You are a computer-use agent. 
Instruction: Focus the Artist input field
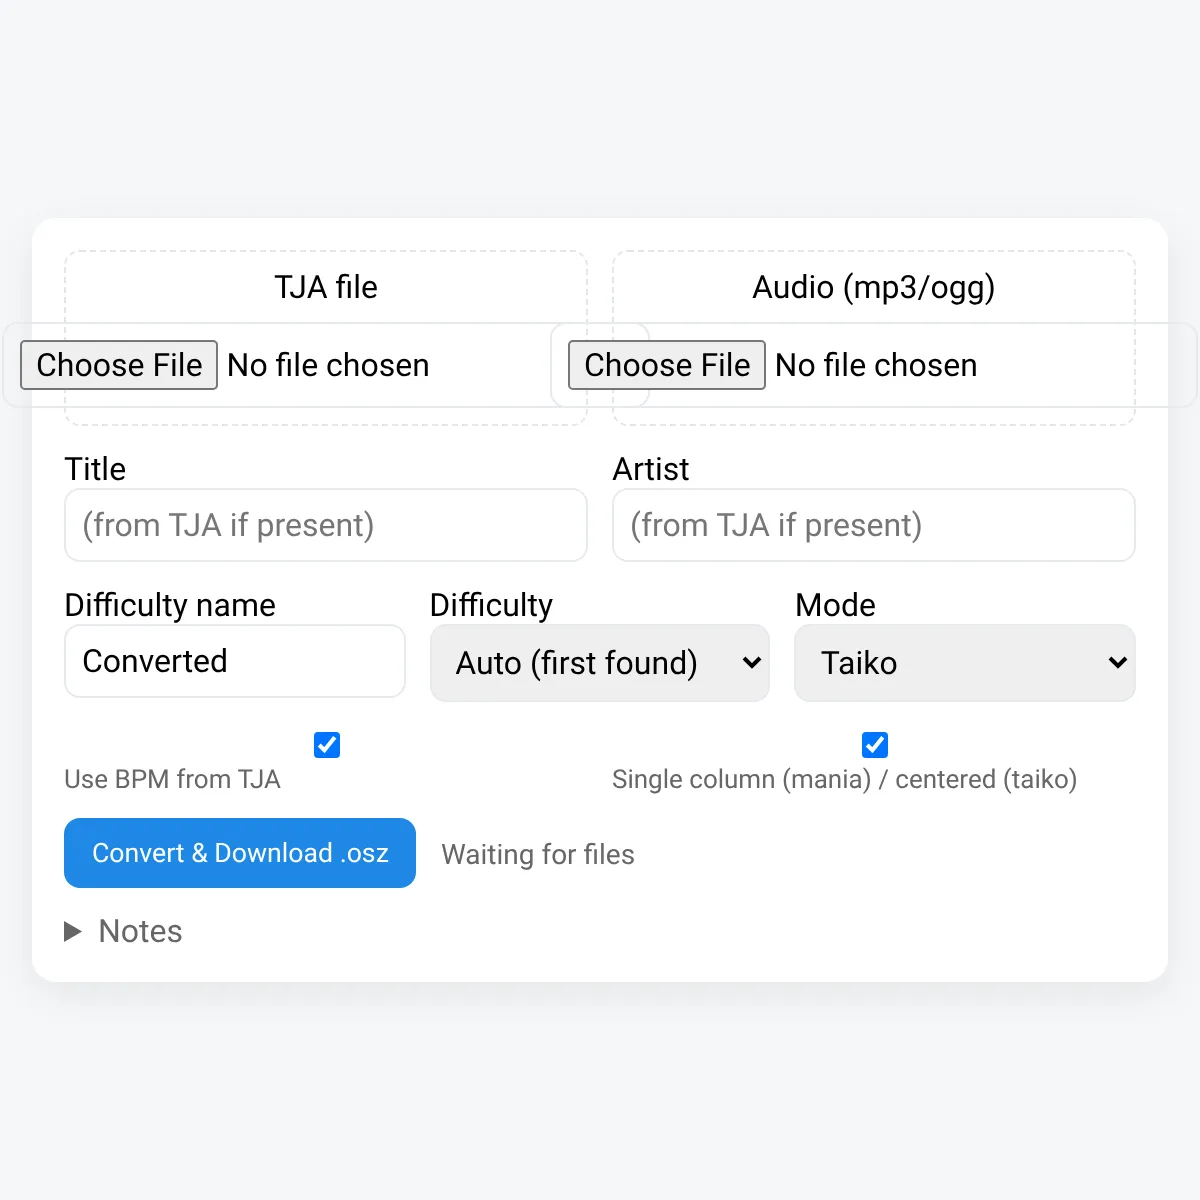click(874, 525)
